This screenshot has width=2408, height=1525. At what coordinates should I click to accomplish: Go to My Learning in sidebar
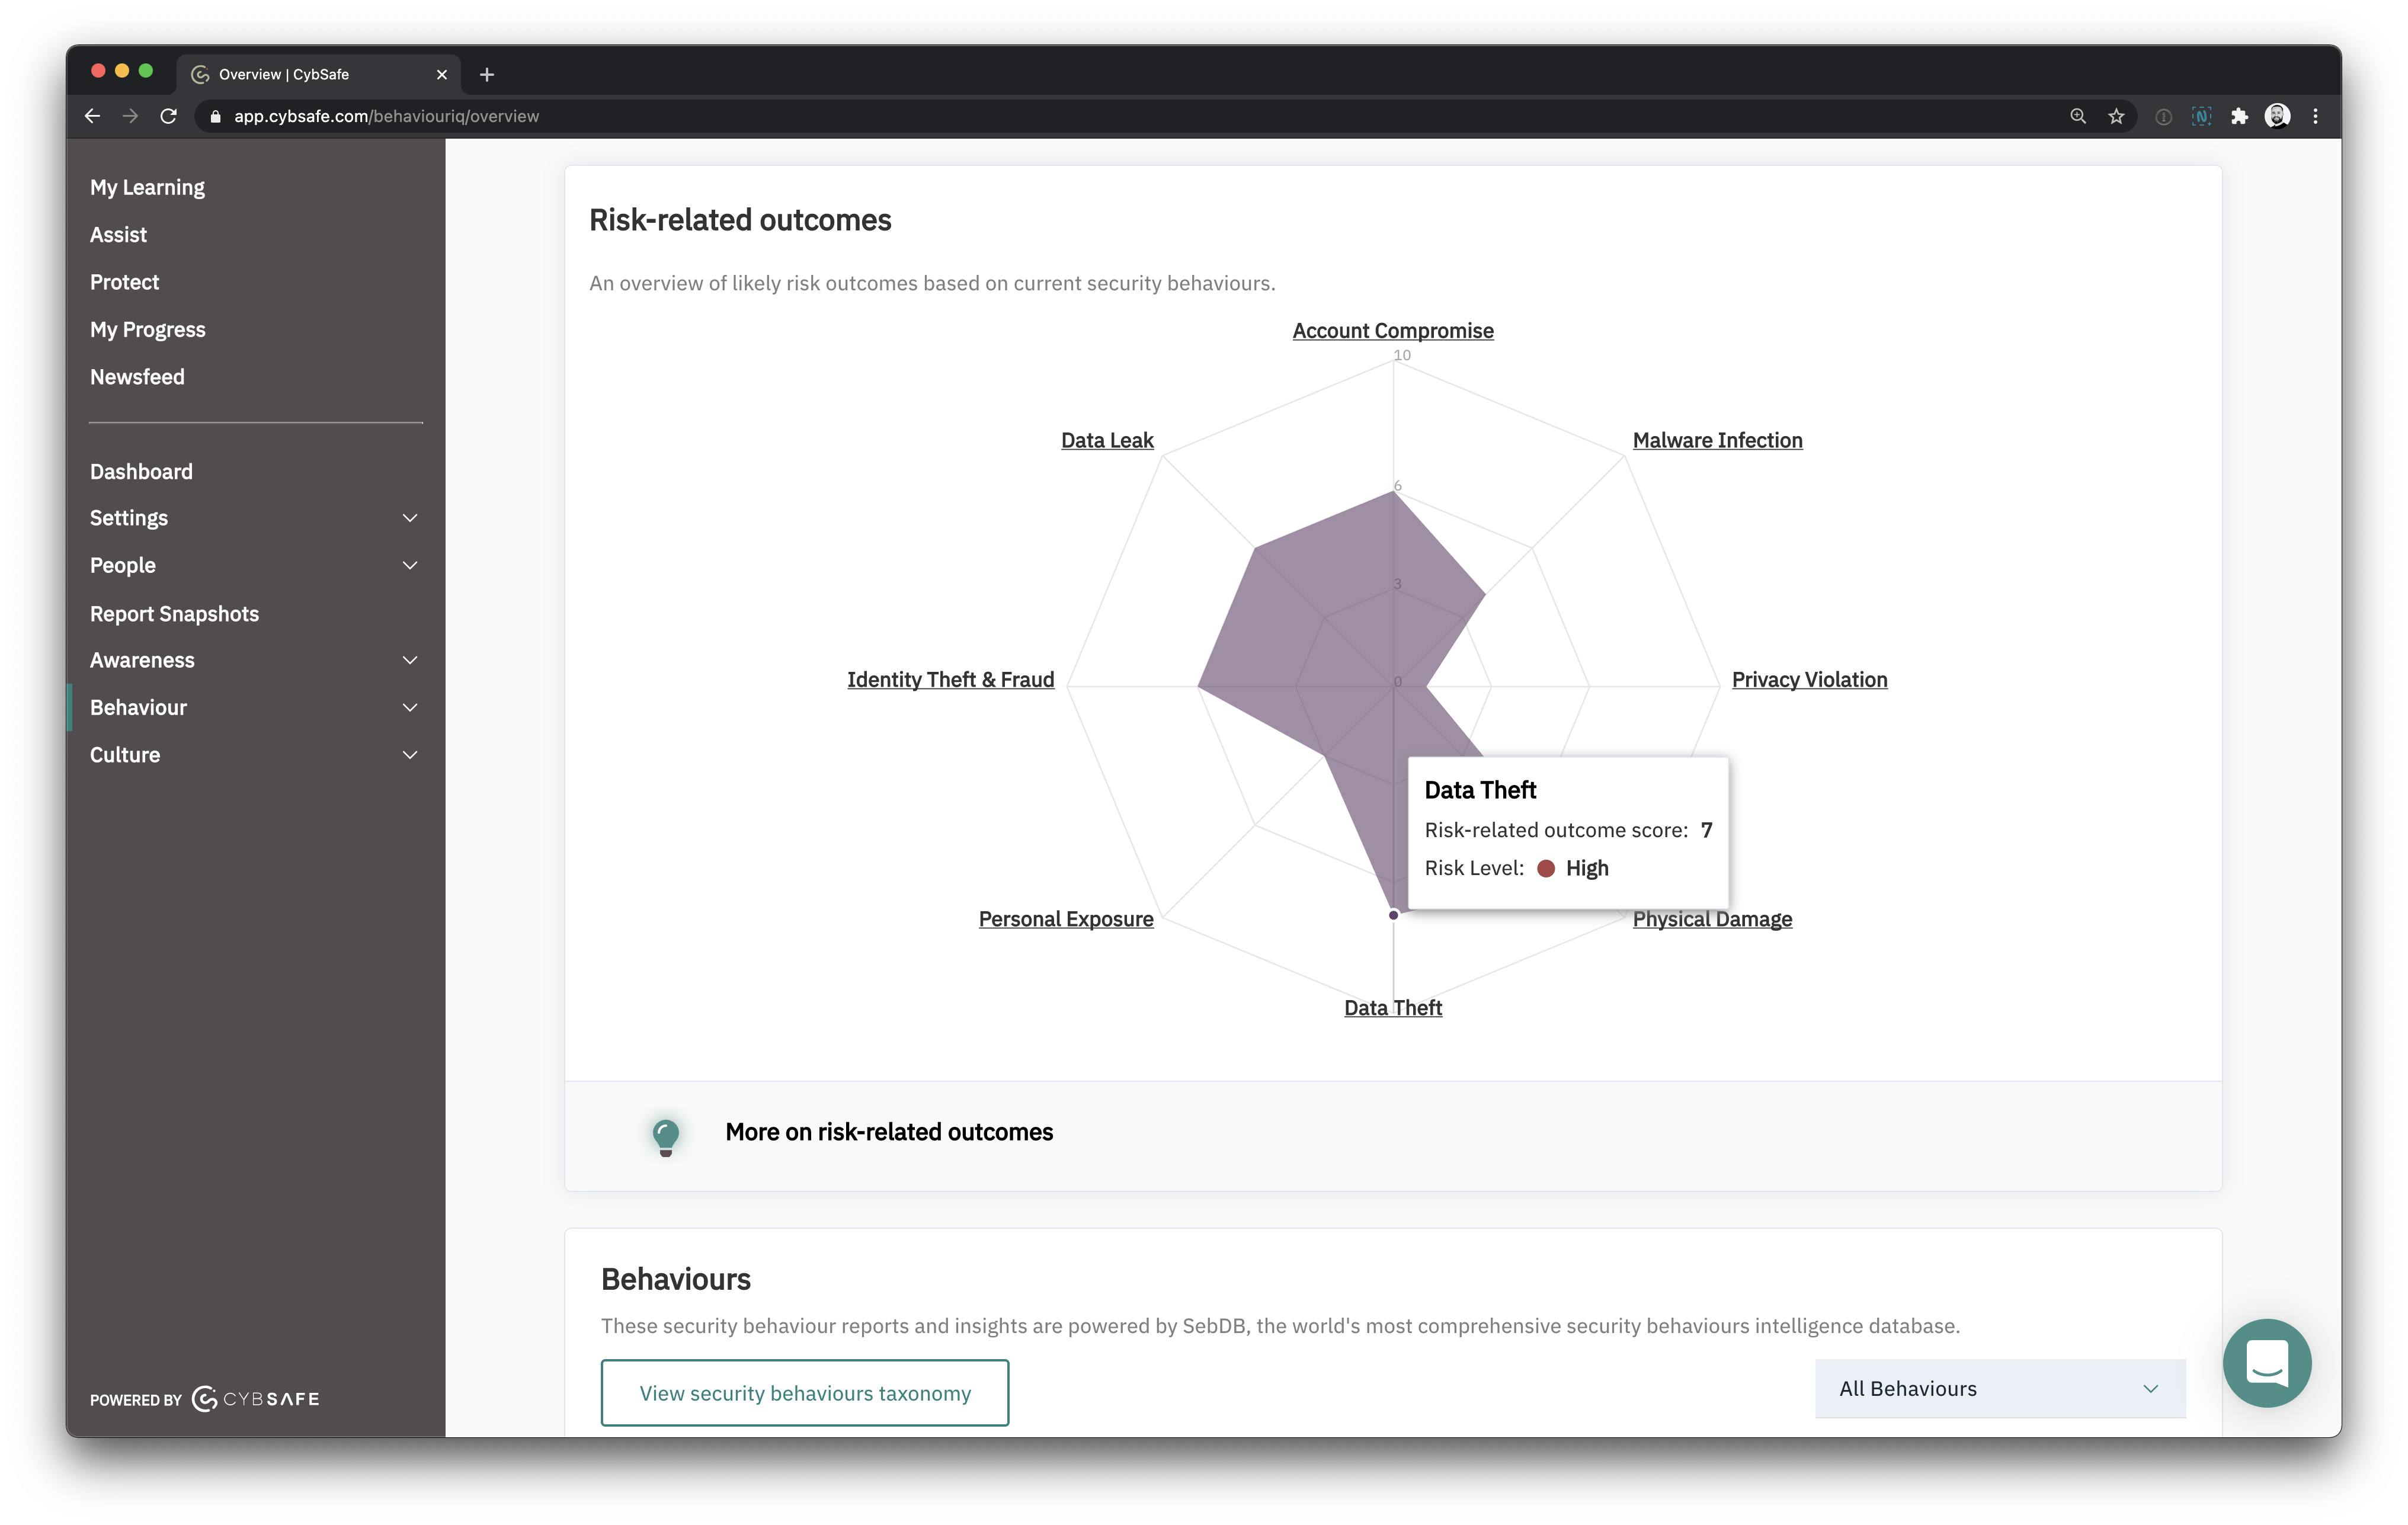147,187
